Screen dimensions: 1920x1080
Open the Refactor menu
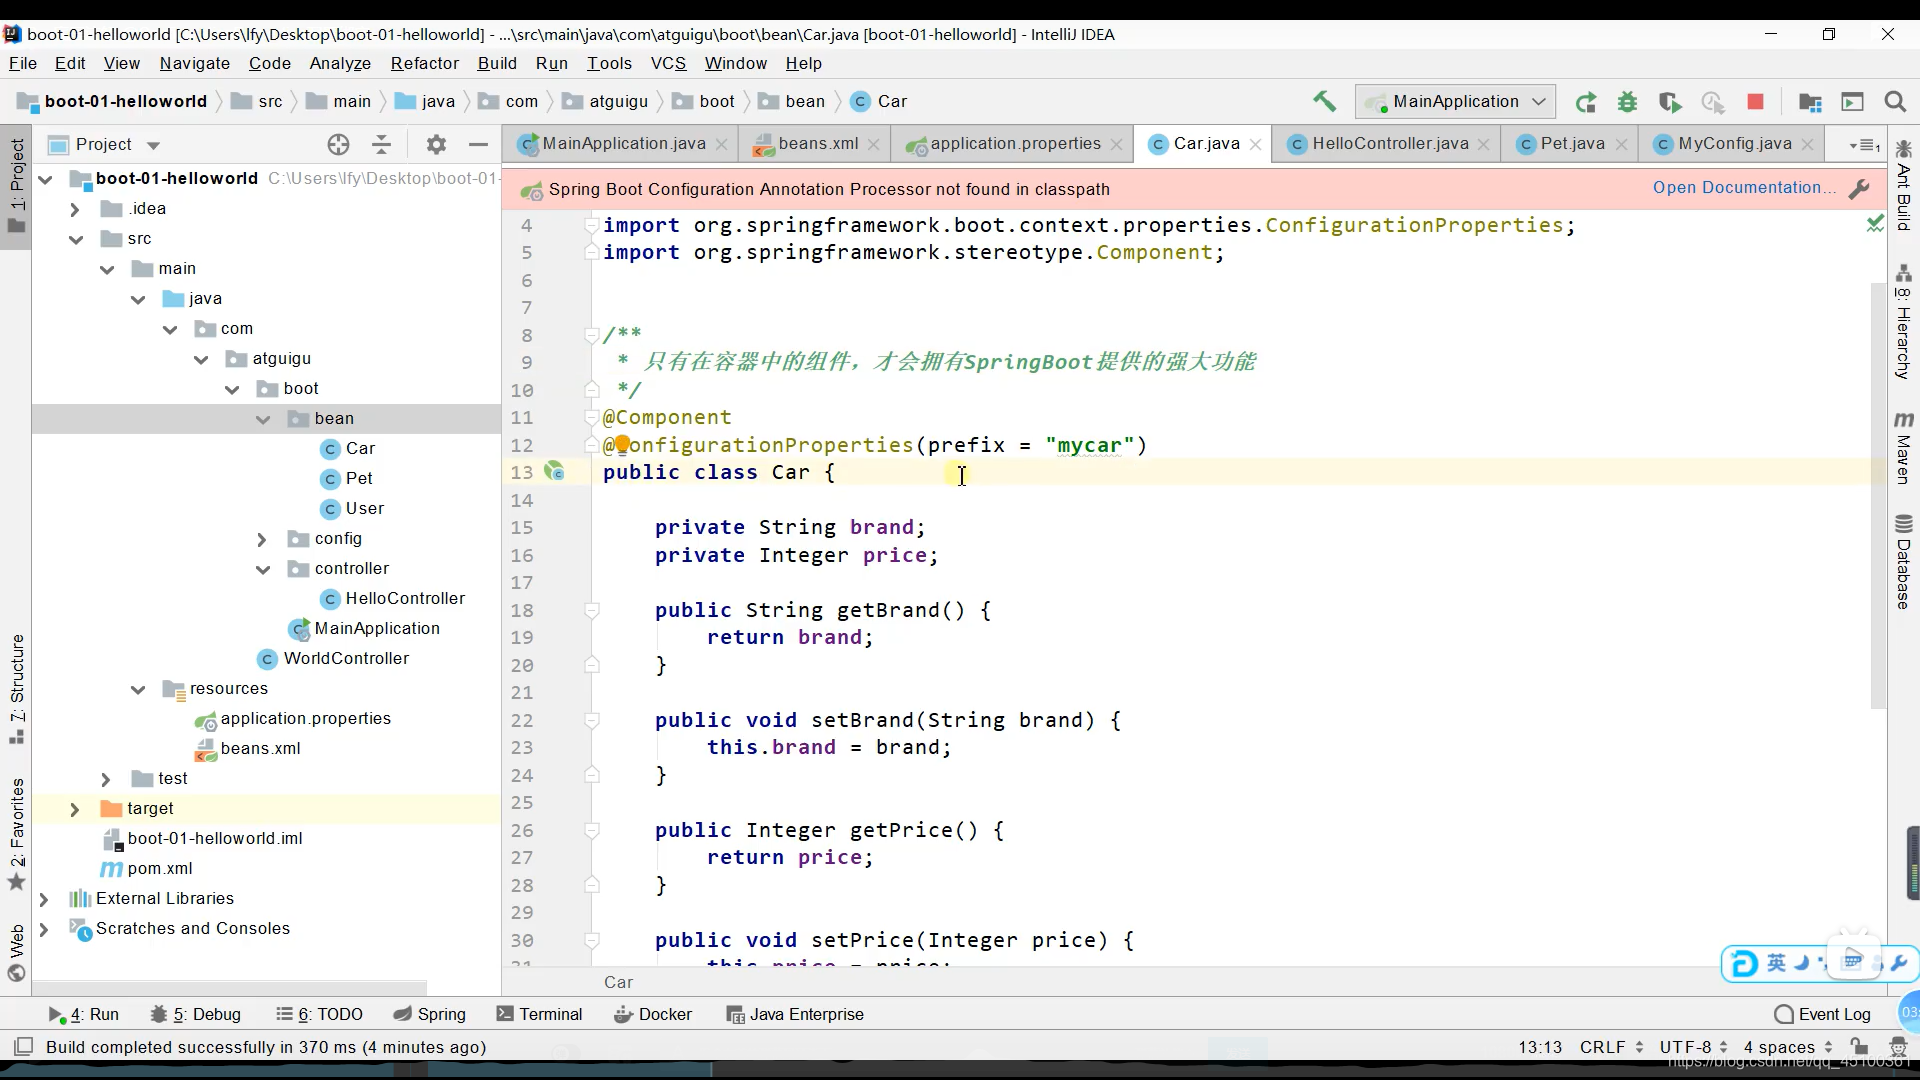(x=424, y=63)
